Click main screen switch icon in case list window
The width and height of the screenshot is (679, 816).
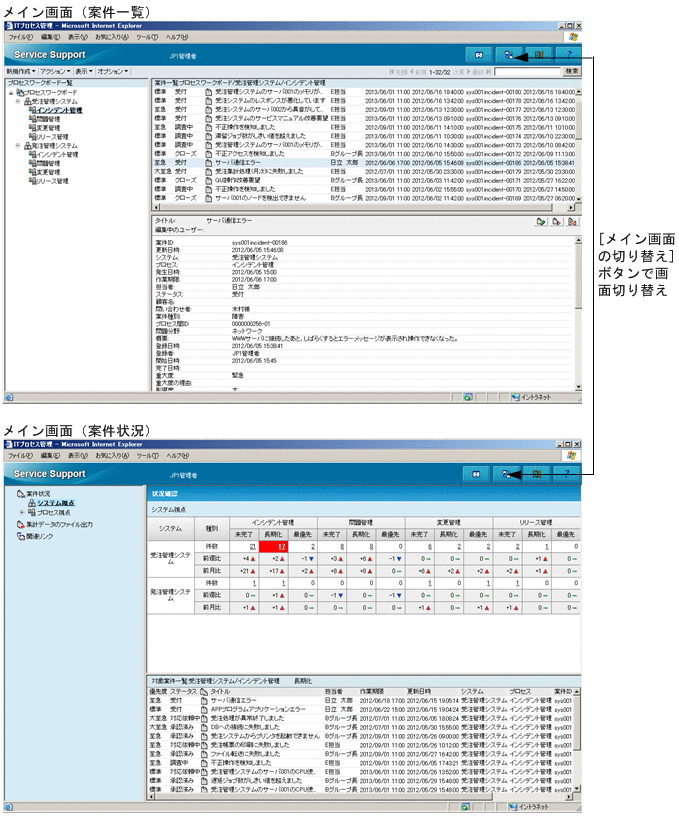tap(509, 55)
